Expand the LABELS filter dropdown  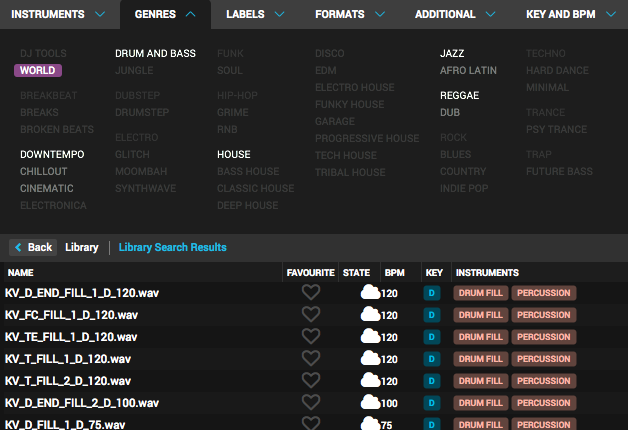[255, 14]
